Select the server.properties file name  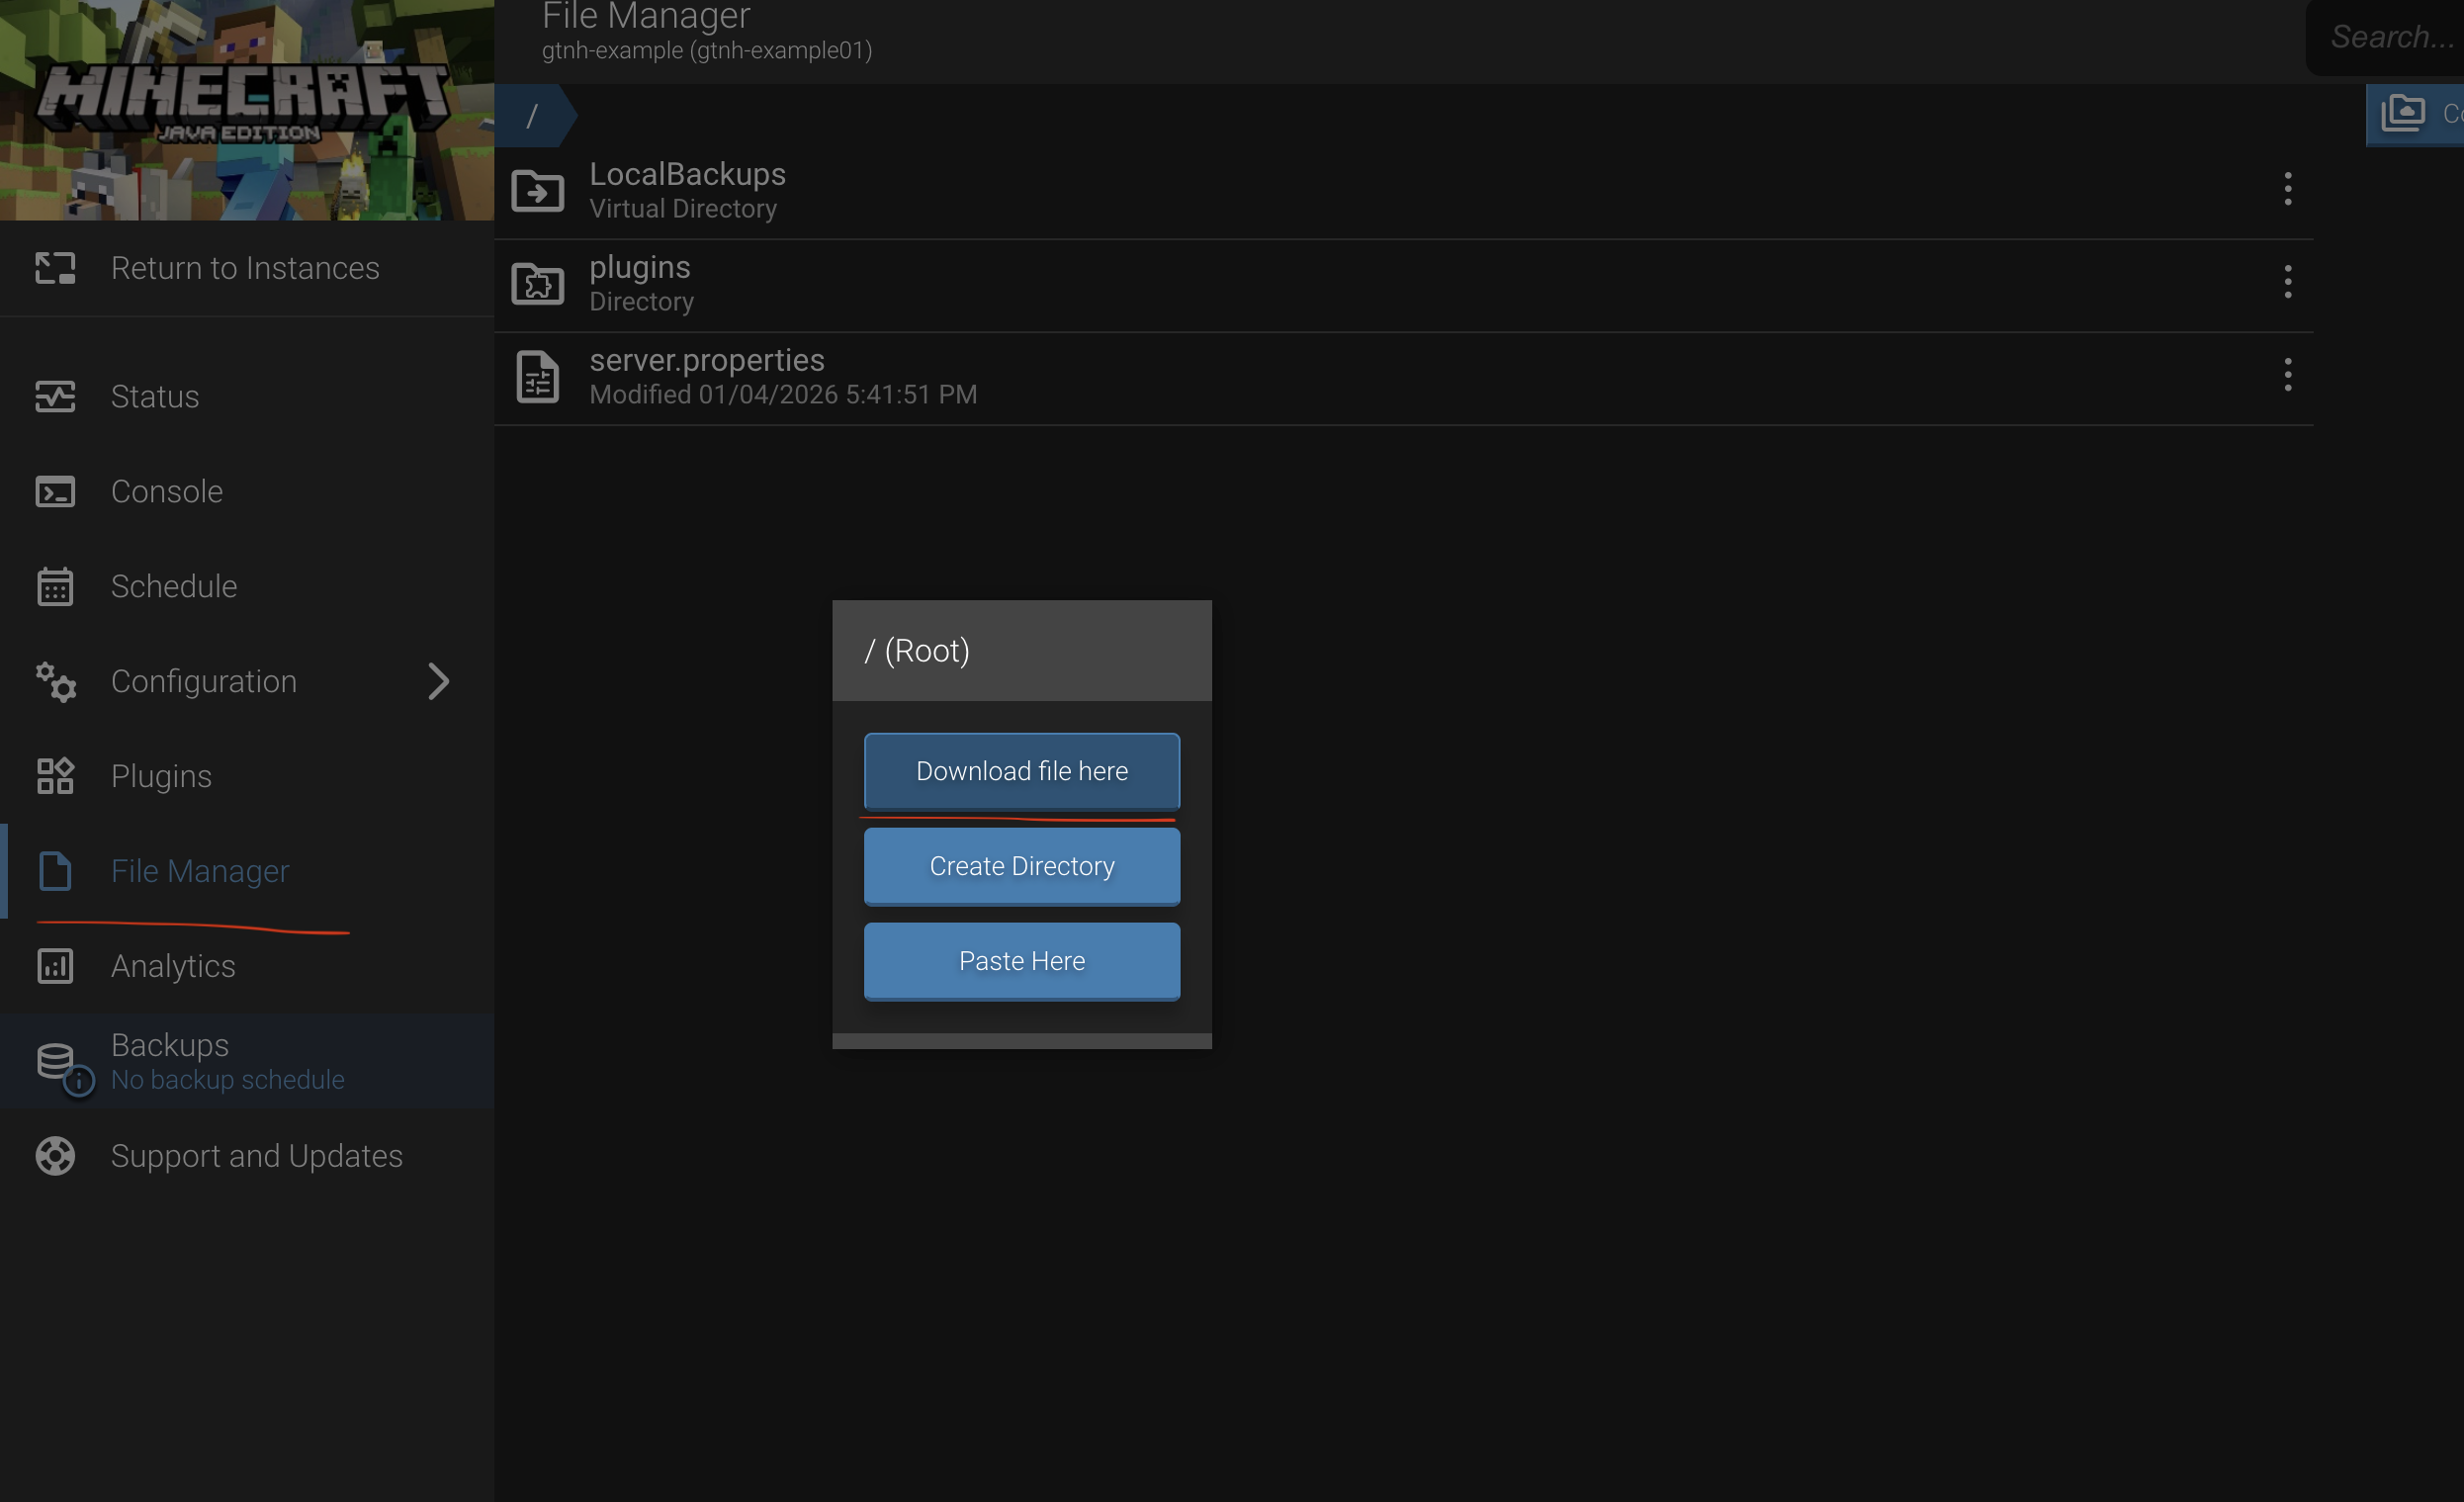point(707,360)
